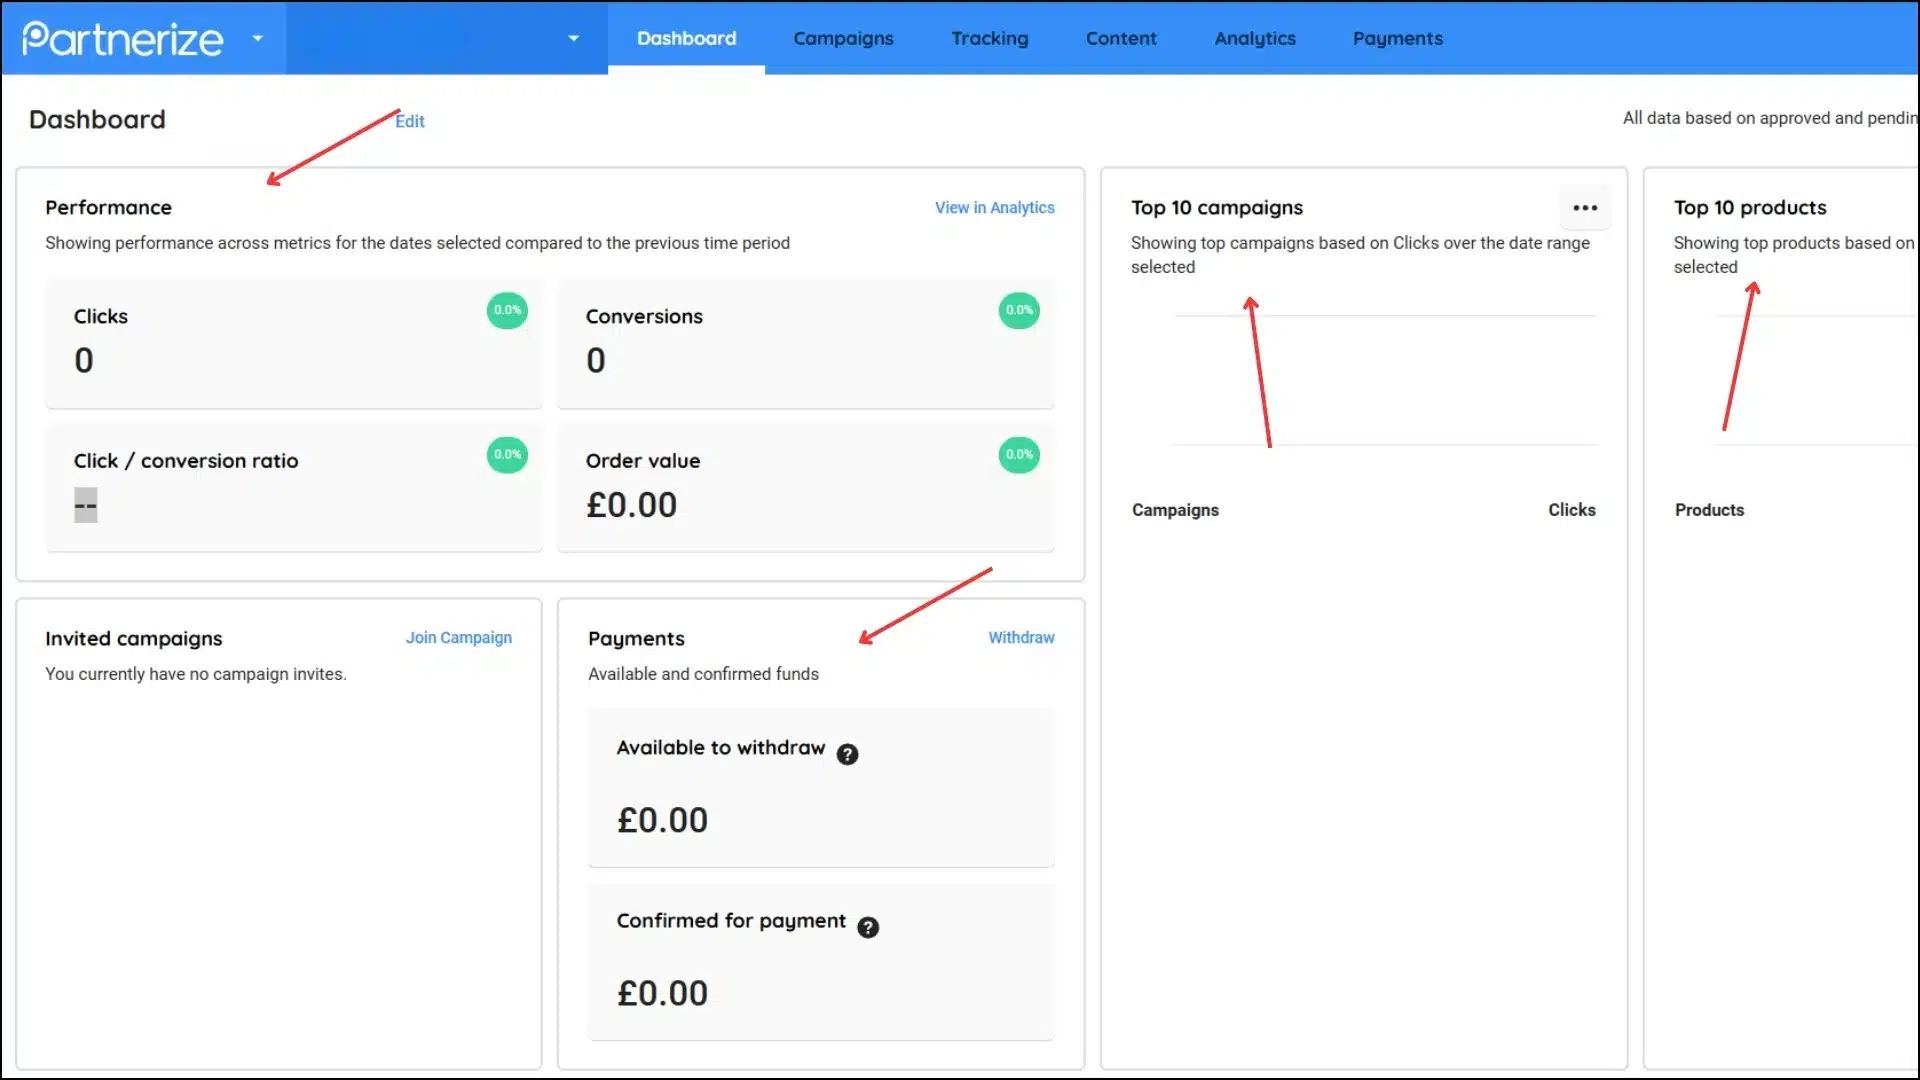Click the 0.0% badge on Order value metric
The width and height of the screenshot is (1920, 1080).
[1018, 454]
